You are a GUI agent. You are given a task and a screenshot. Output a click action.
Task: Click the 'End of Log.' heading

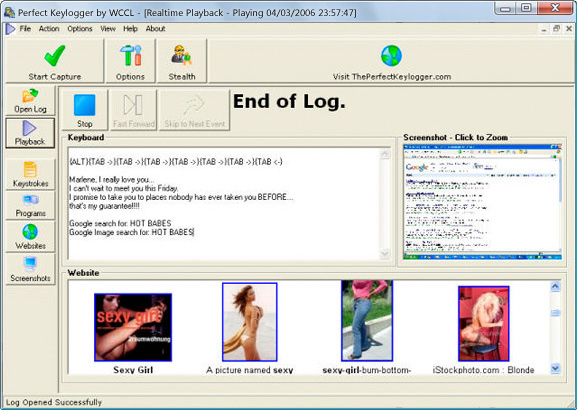[289, 102]
